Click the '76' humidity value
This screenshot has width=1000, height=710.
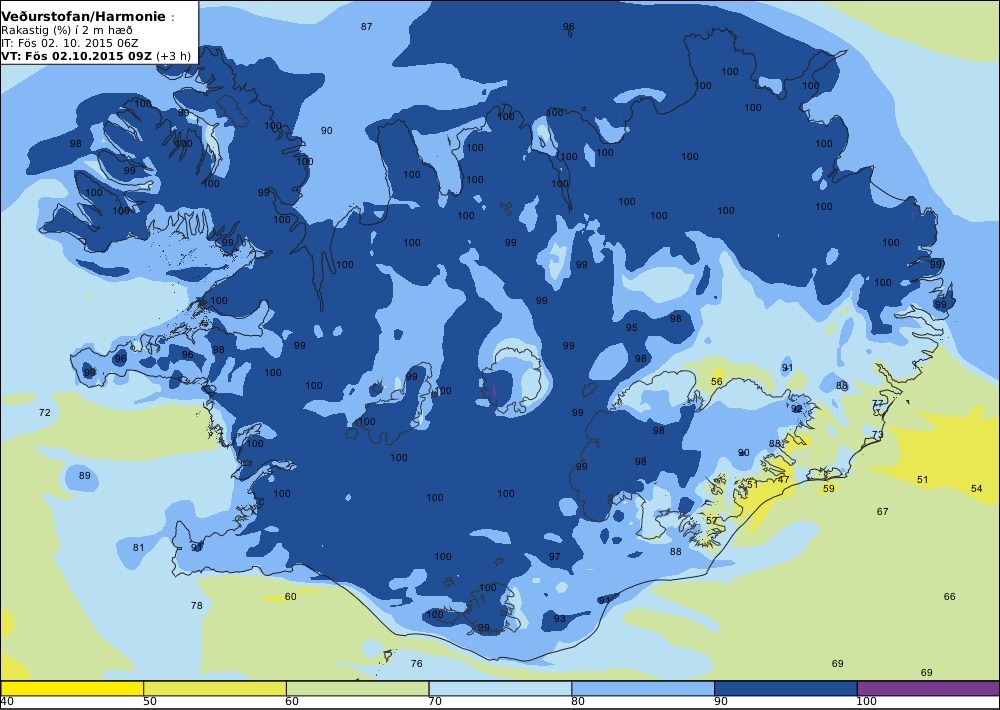(x=416, y=663)
